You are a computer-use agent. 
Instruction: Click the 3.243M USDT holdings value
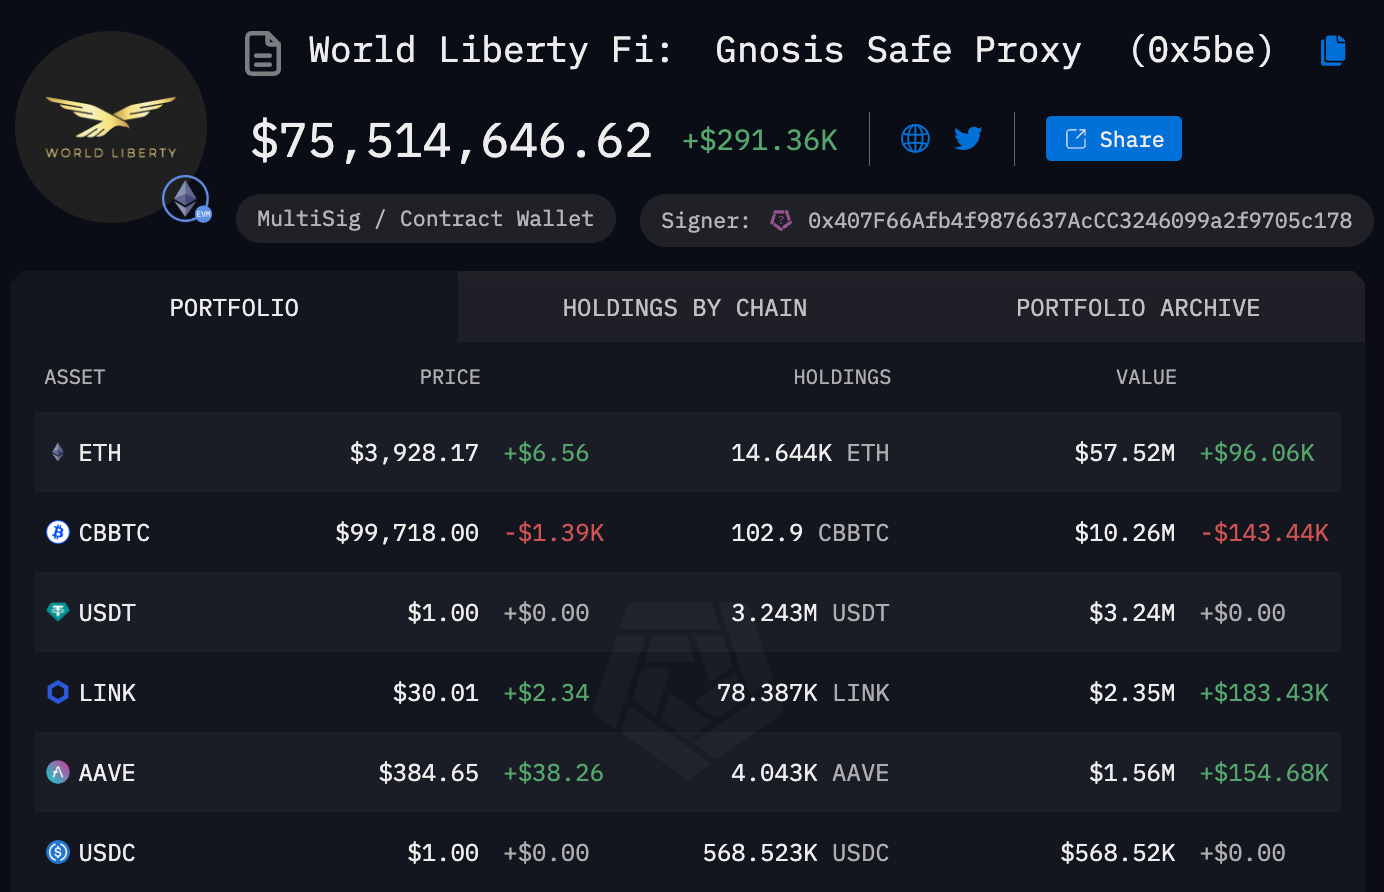(810, 613)
